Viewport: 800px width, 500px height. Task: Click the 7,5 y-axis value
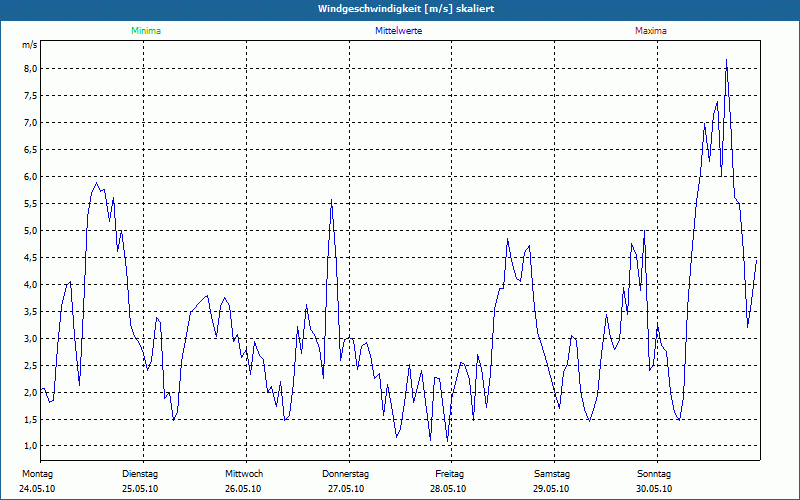click(30, 95)
